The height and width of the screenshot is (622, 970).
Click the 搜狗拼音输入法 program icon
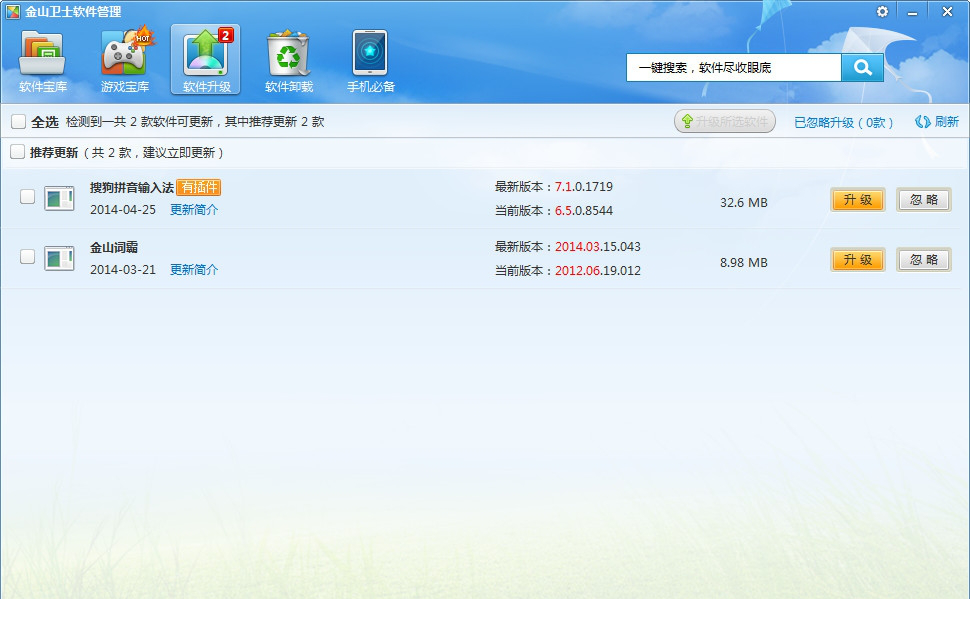[x=59, y=198]
